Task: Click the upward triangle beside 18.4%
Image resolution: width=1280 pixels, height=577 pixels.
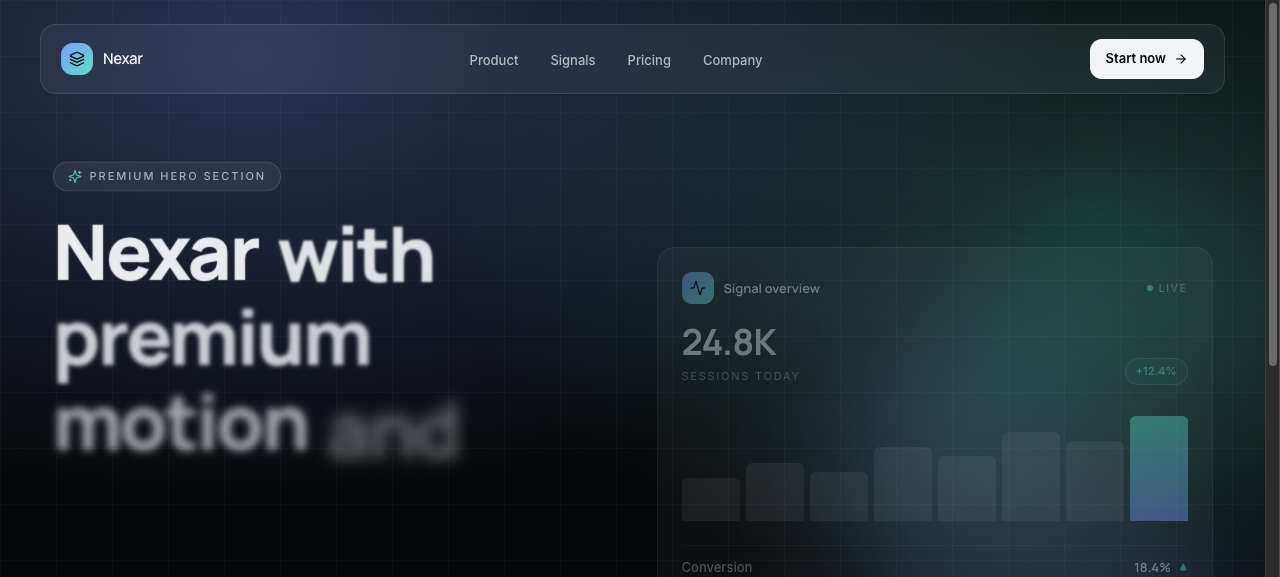Action: click(x=1183, y=567)
